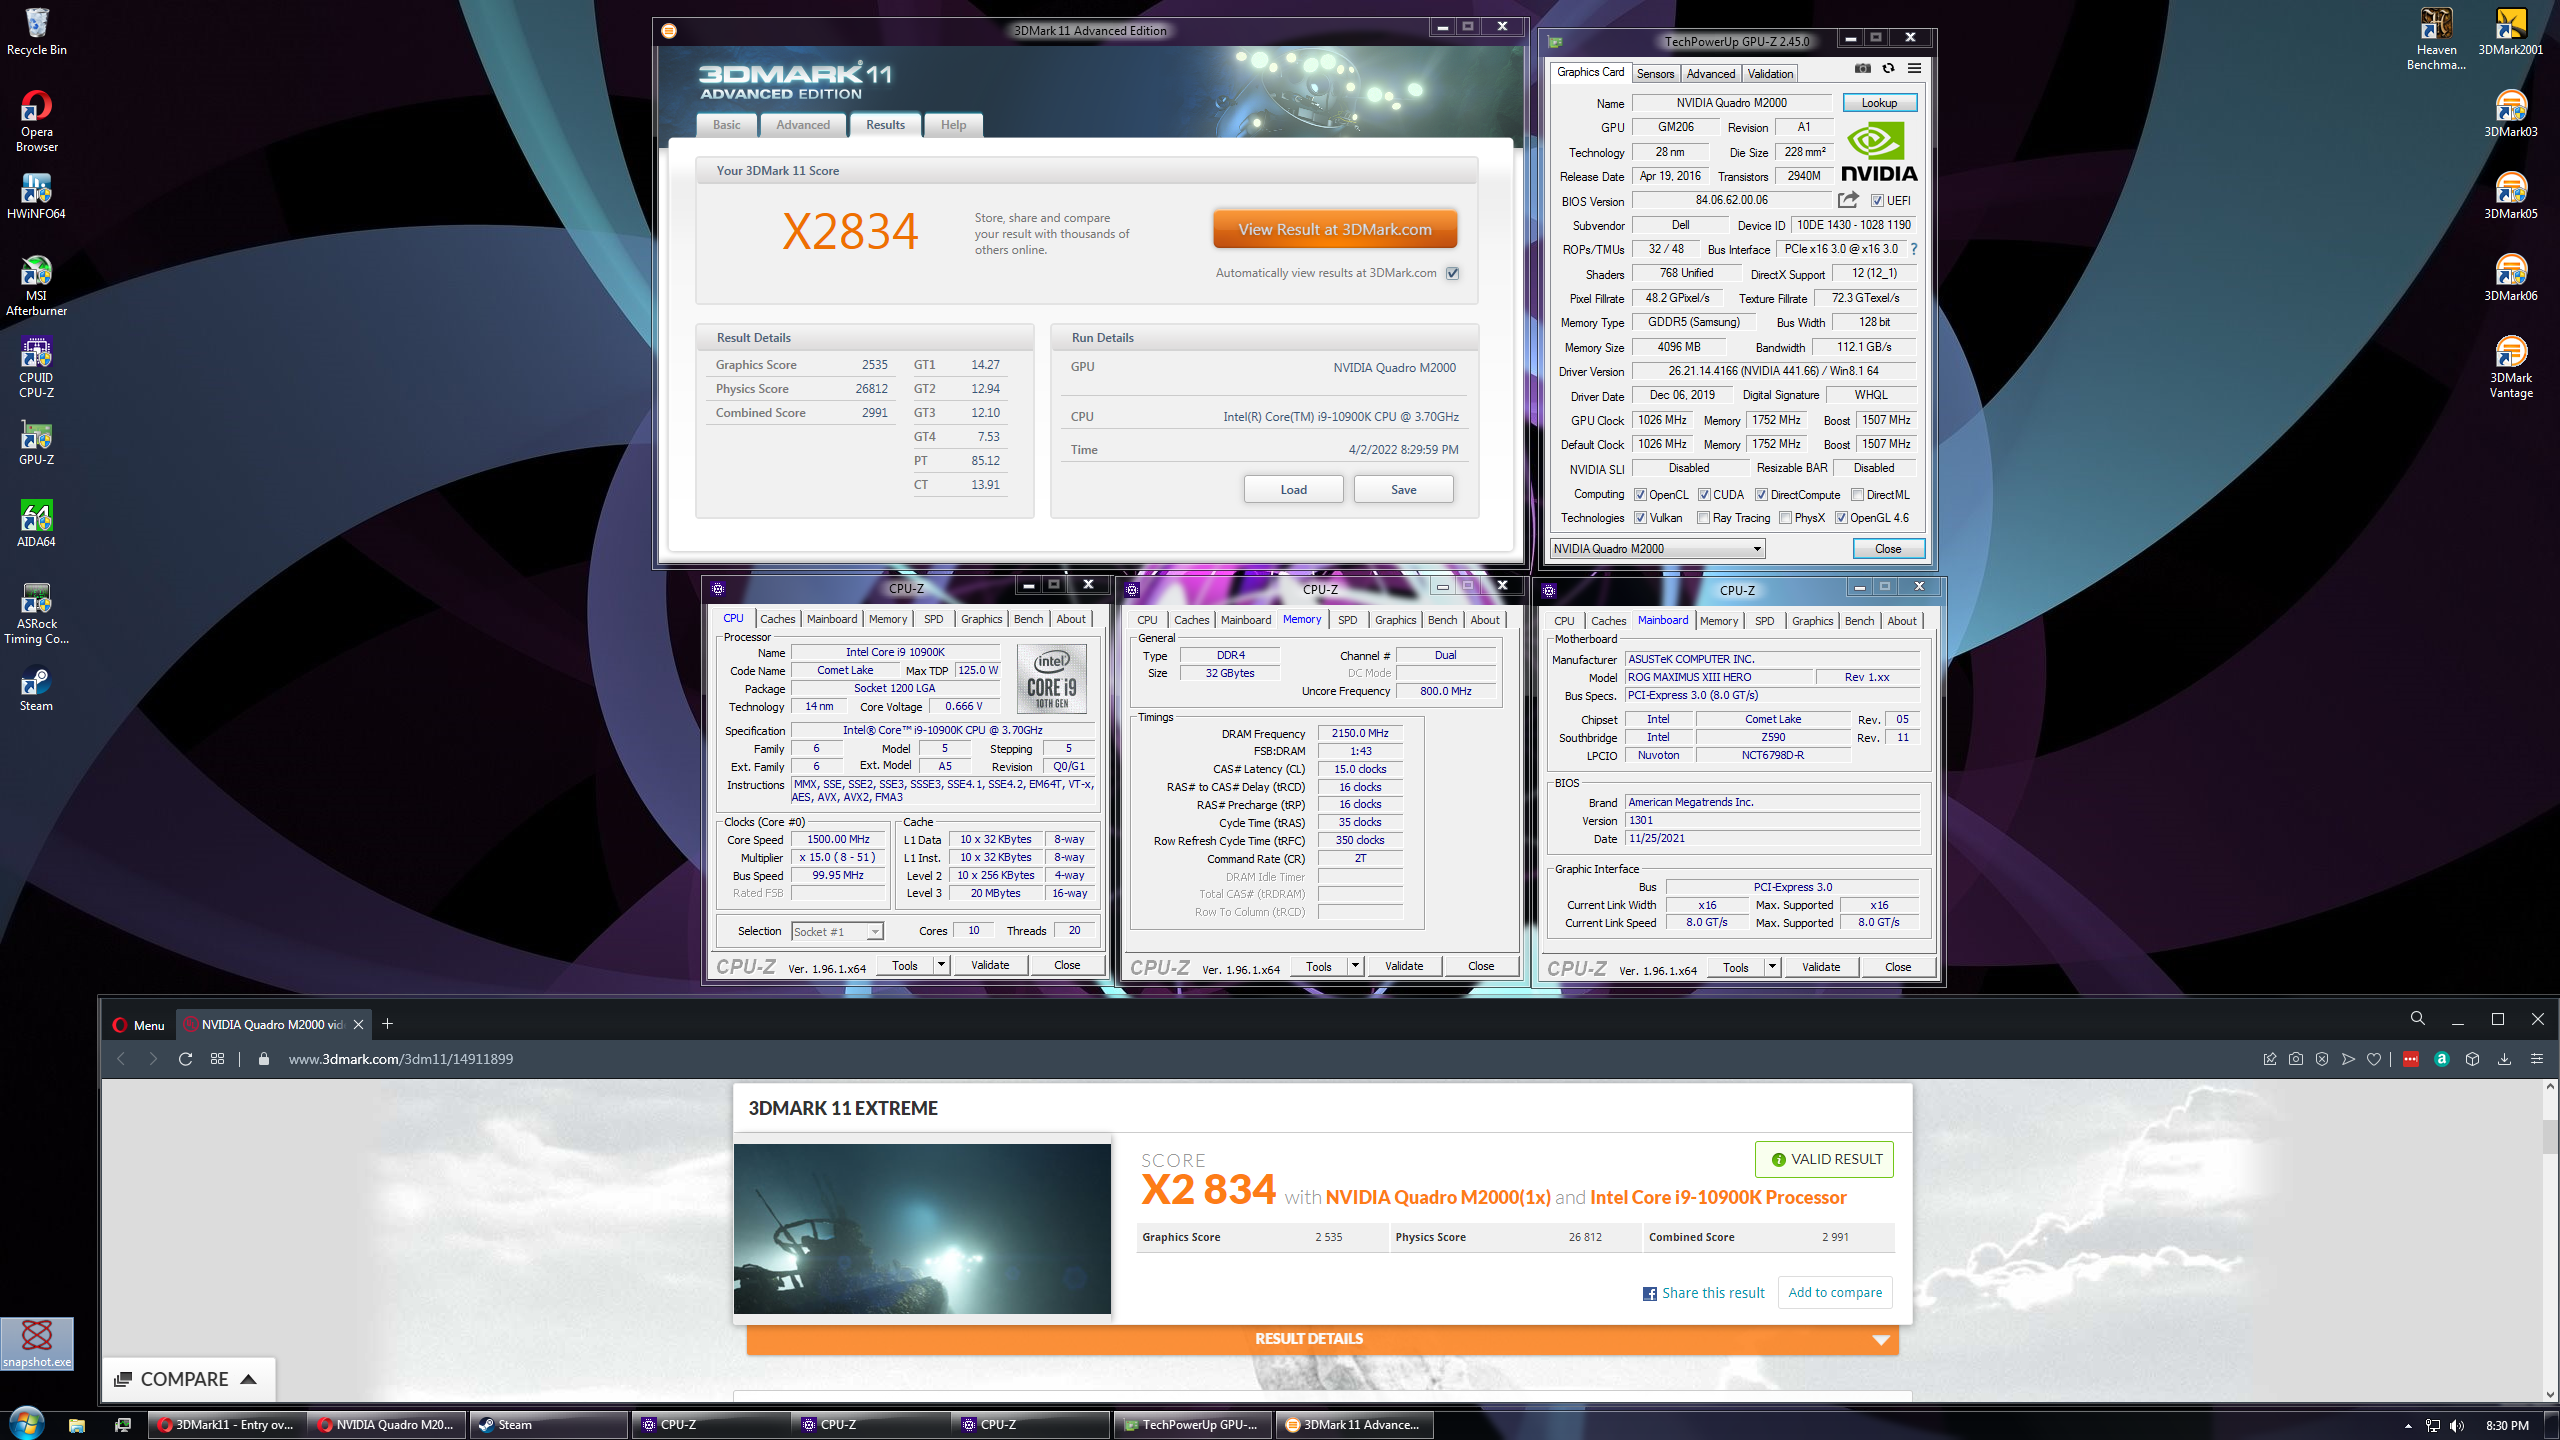Expand the COMPARE panel
The image size is (2560, 1440).
coord(187,1379)
